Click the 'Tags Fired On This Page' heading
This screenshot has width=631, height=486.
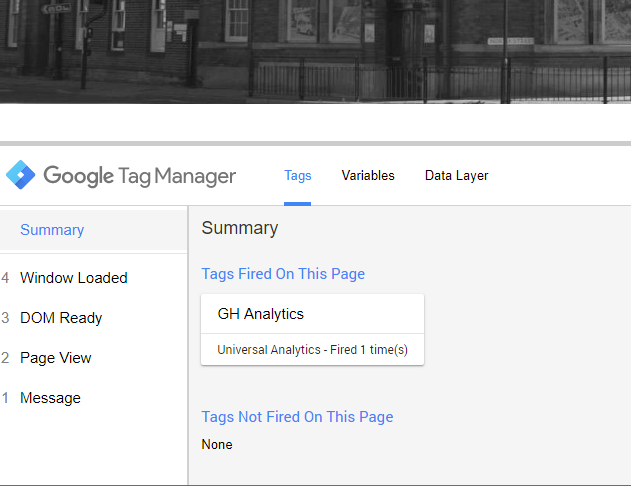point(283,274)
